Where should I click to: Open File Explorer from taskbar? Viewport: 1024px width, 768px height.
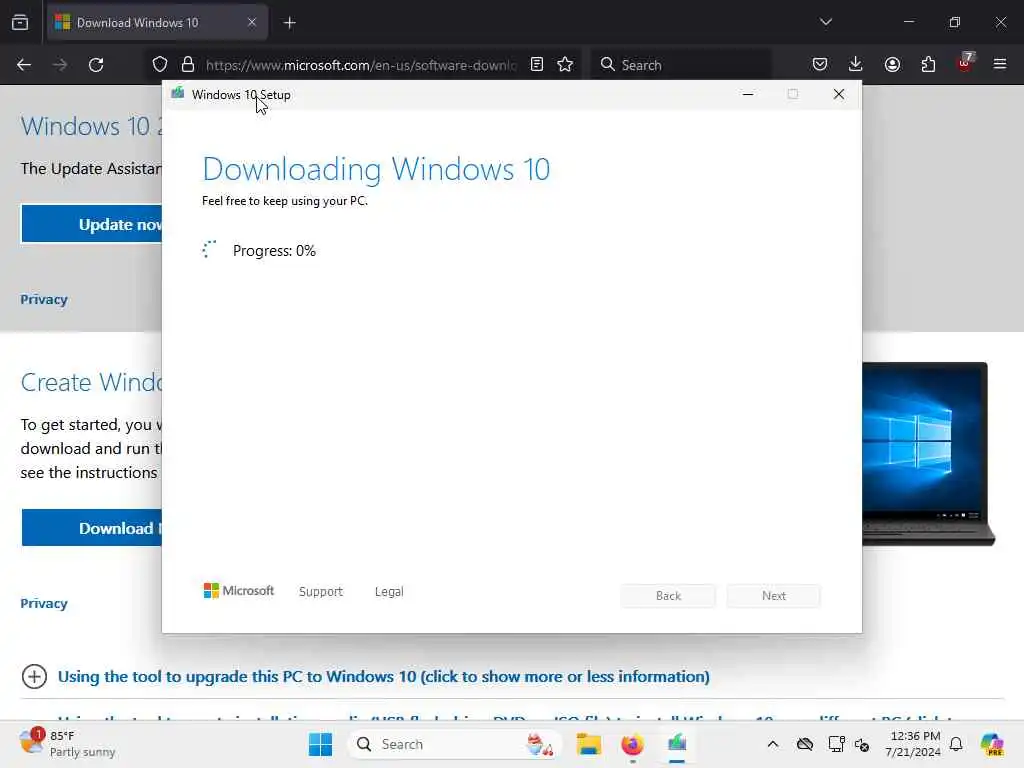588,744
